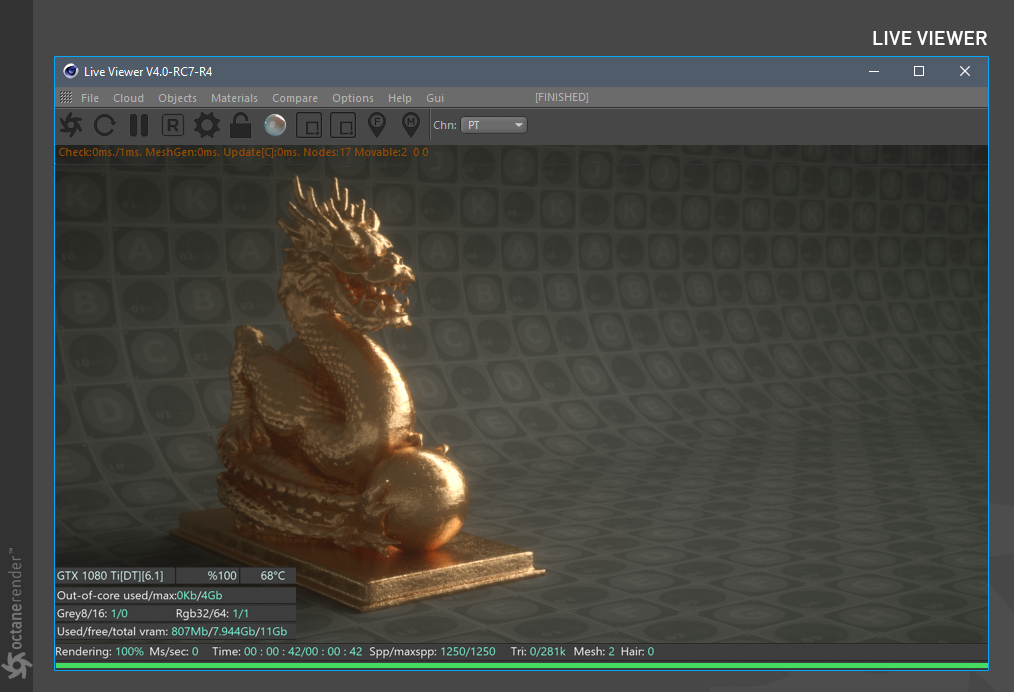Pause the render
1014x692 pixels.
tap(139, 125)
